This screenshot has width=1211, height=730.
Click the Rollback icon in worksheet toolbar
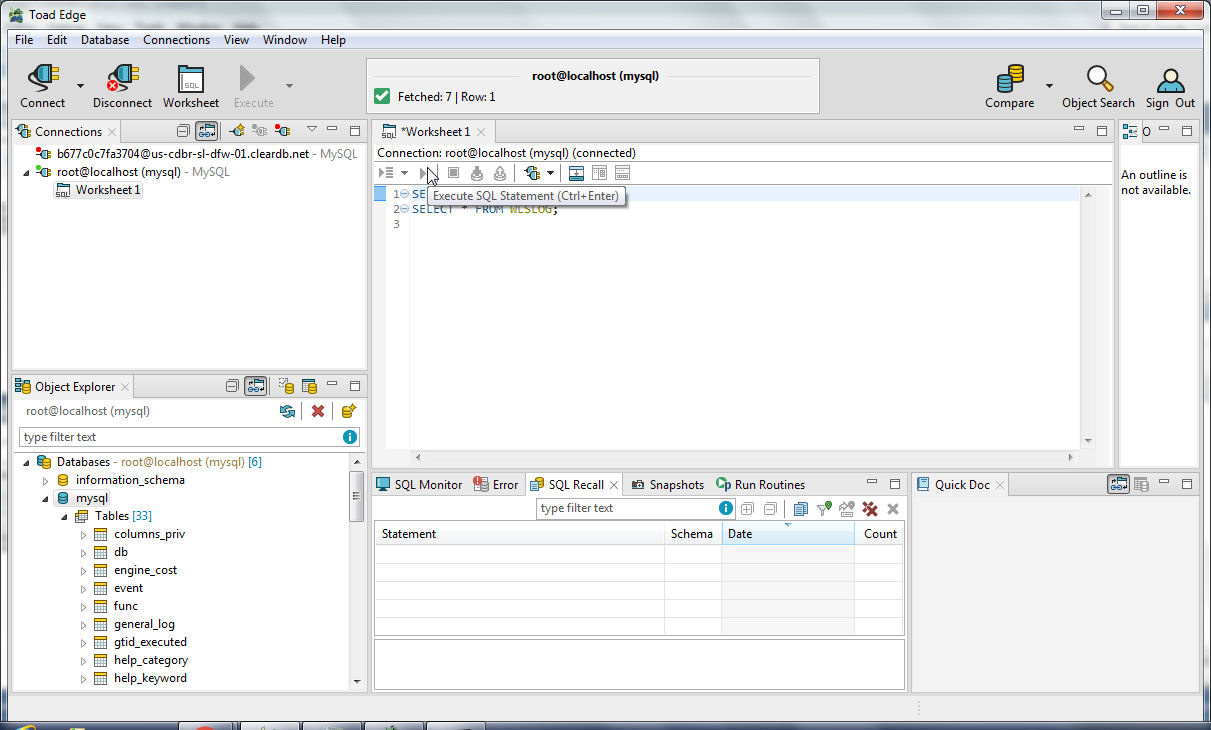pyautogui.click(x=500, y=173)
